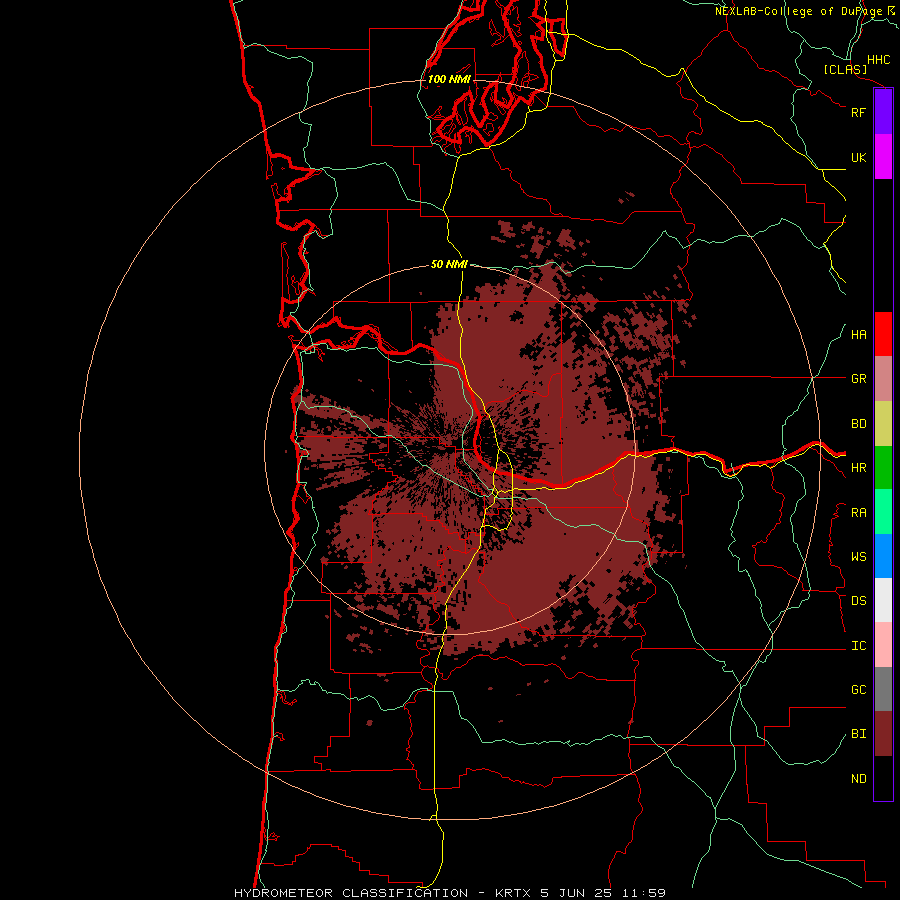This screenshot has width=900, height=900.
Task: Click the UK magenta legend swatch
Action: 883,157
